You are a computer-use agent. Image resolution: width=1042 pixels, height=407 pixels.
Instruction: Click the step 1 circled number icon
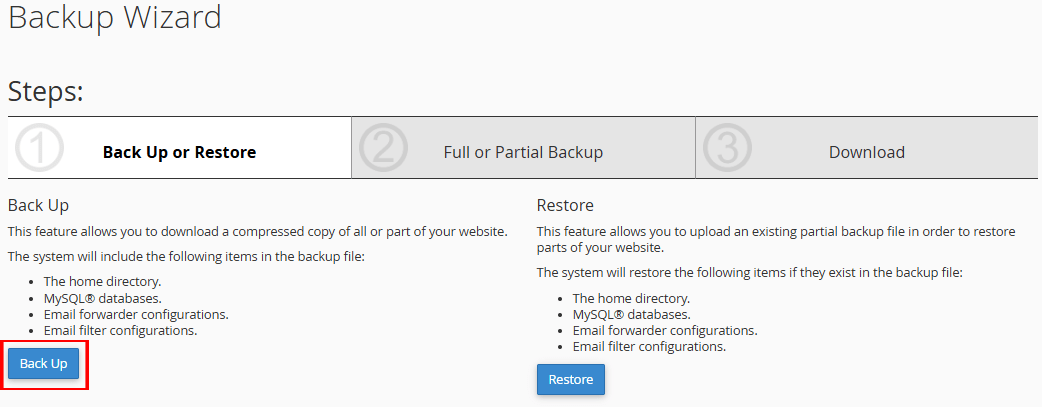[x=40, y=148]
